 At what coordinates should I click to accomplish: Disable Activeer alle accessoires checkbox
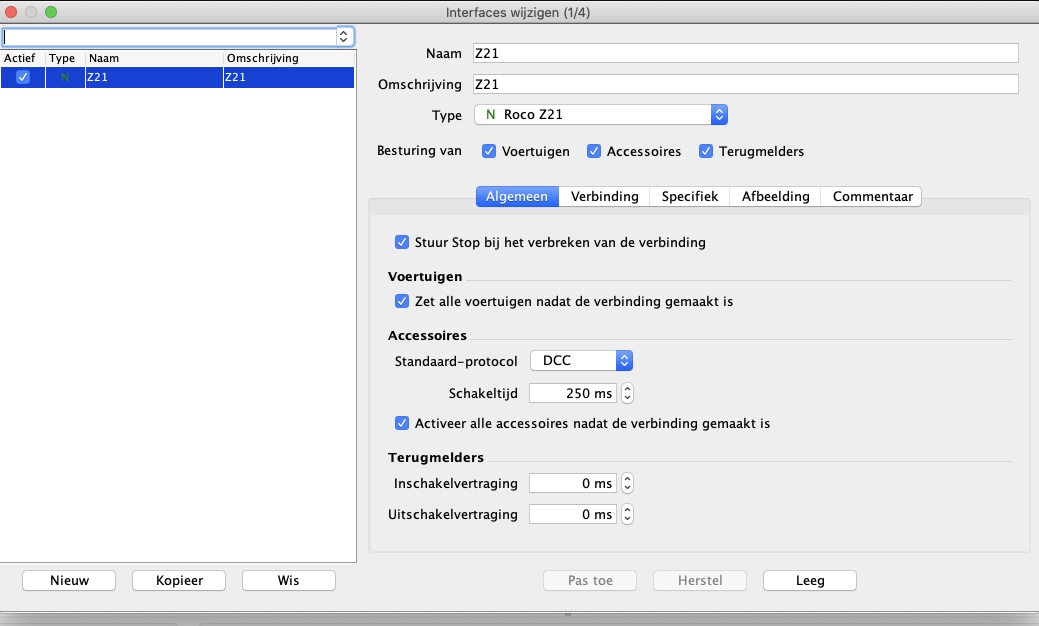click(x=402, y=423)
